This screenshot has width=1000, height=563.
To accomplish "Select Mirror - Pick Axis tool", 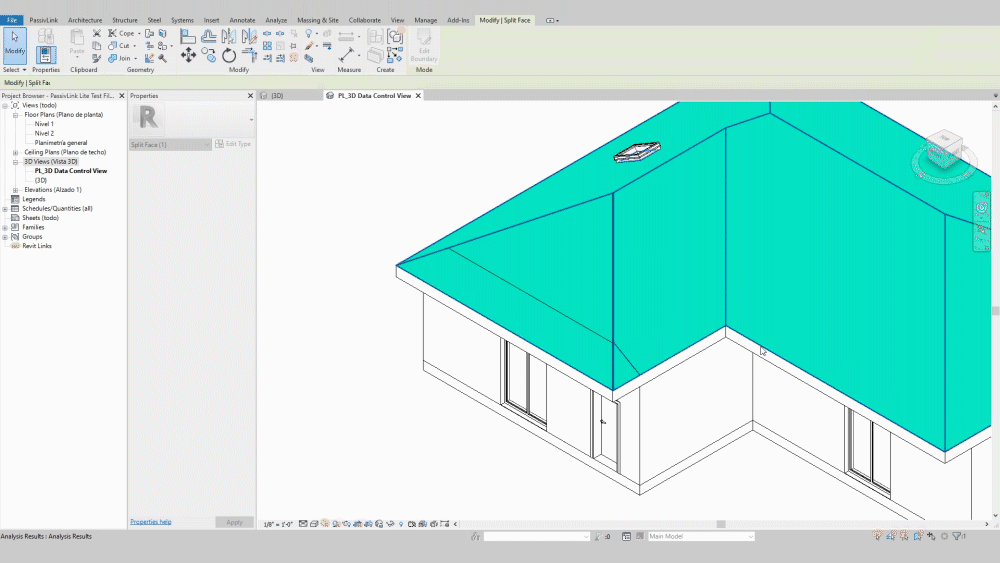I will pos(229,36).
